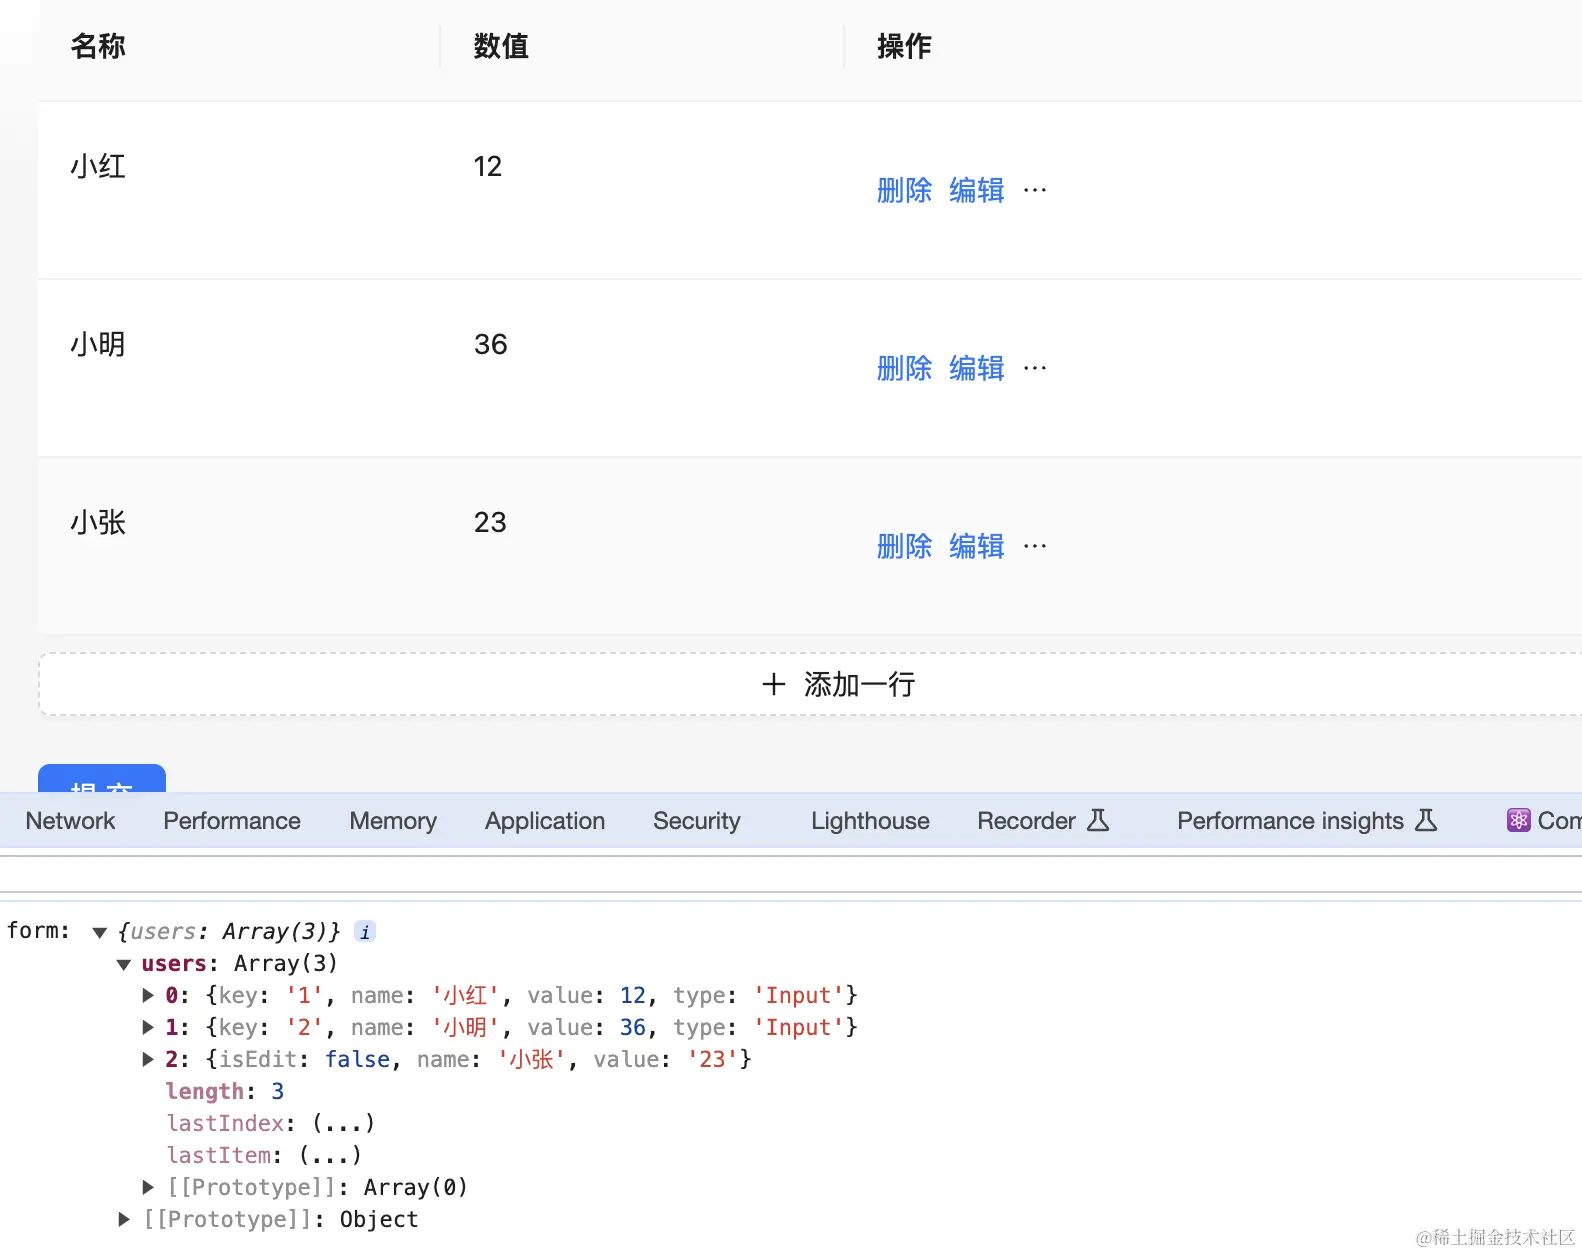
Task: Switch to the Performance tab
Action: (232, 821)
